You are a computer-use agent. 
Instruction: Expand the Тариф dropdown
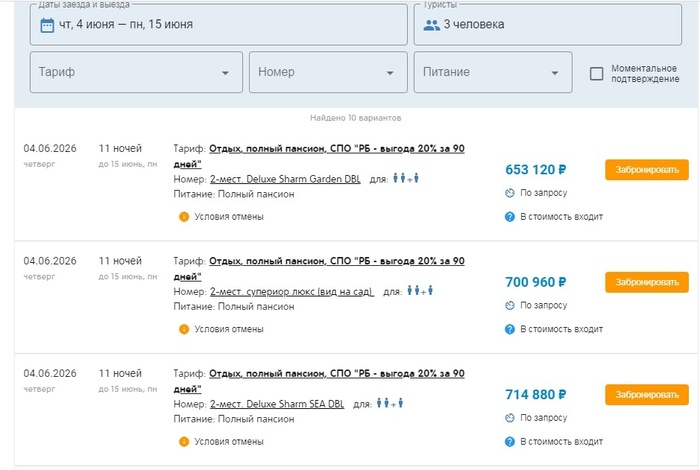point(136,73)
